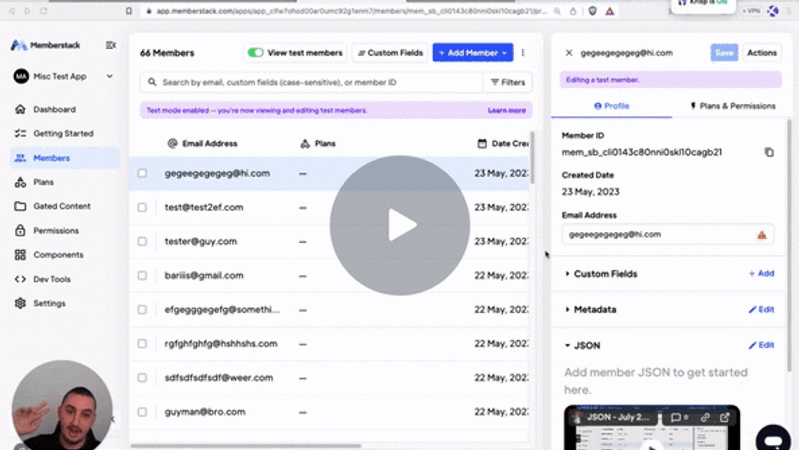Open Gated Content section
The width and height of the screenshot is (799, 450).
click(62, 206)
